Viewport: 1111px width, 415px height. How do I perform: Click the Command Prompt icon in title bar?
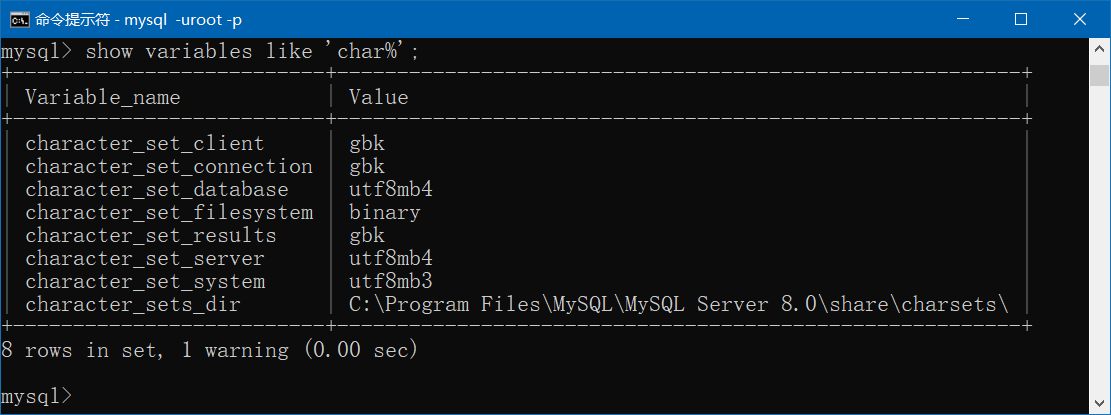pyautogui.click(x=18, y=19)
